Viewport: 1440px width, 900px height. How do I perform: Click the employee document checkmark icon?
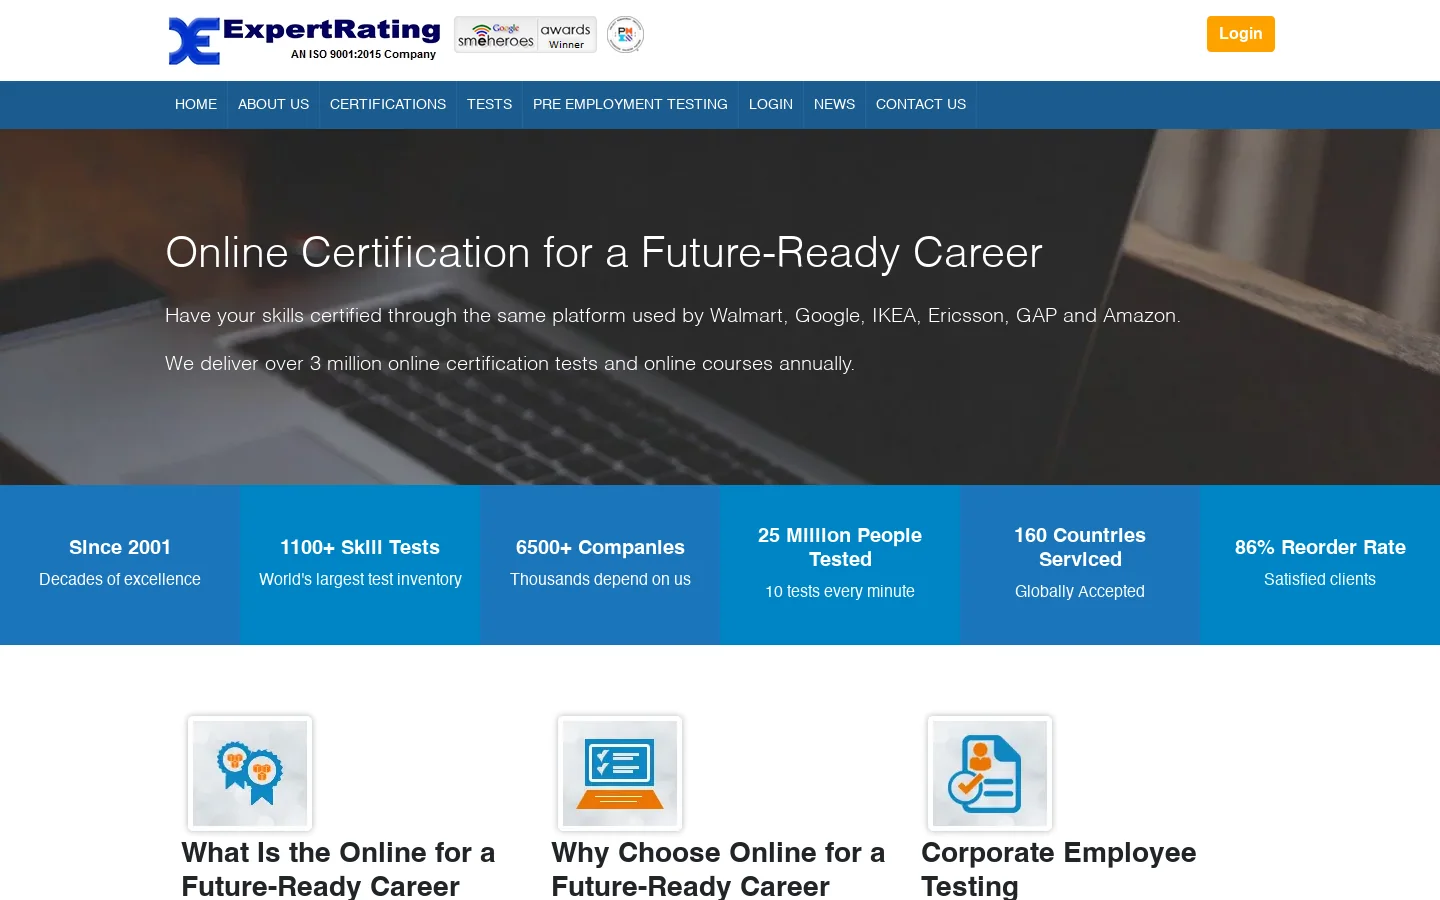pyautogui.click(x=990, y=773)
